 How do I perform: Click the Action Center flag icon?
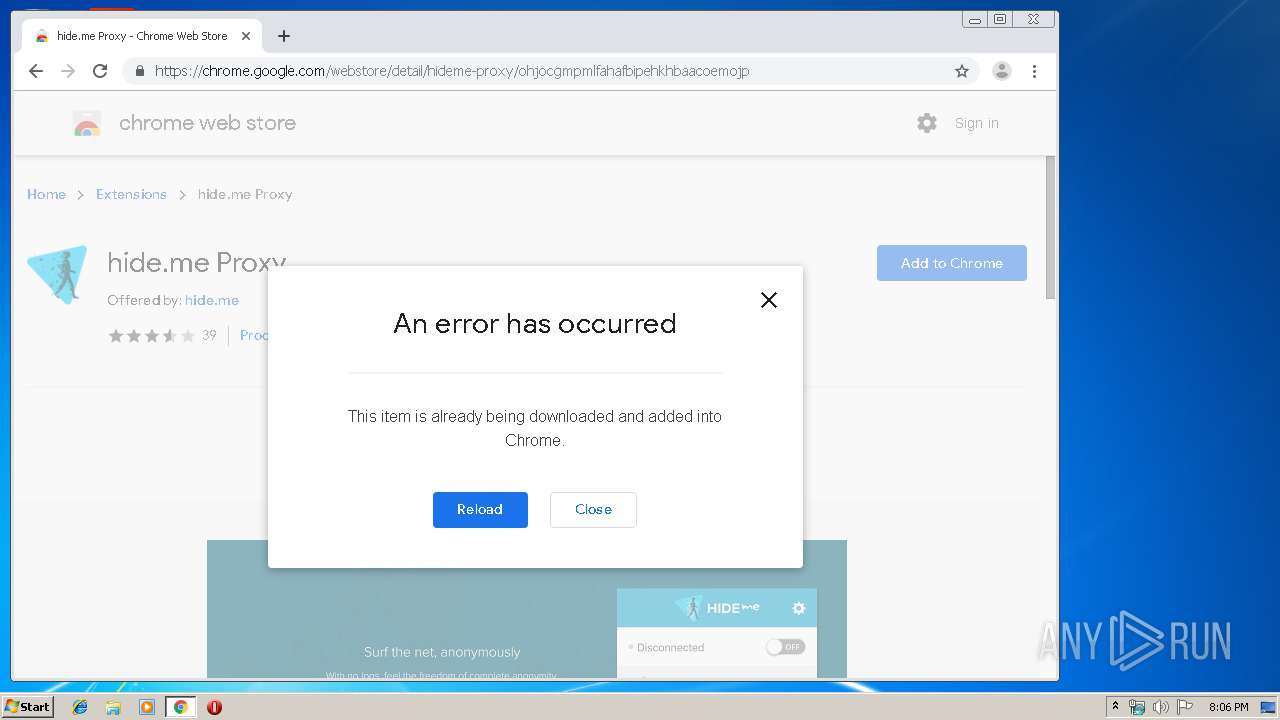1185,707
